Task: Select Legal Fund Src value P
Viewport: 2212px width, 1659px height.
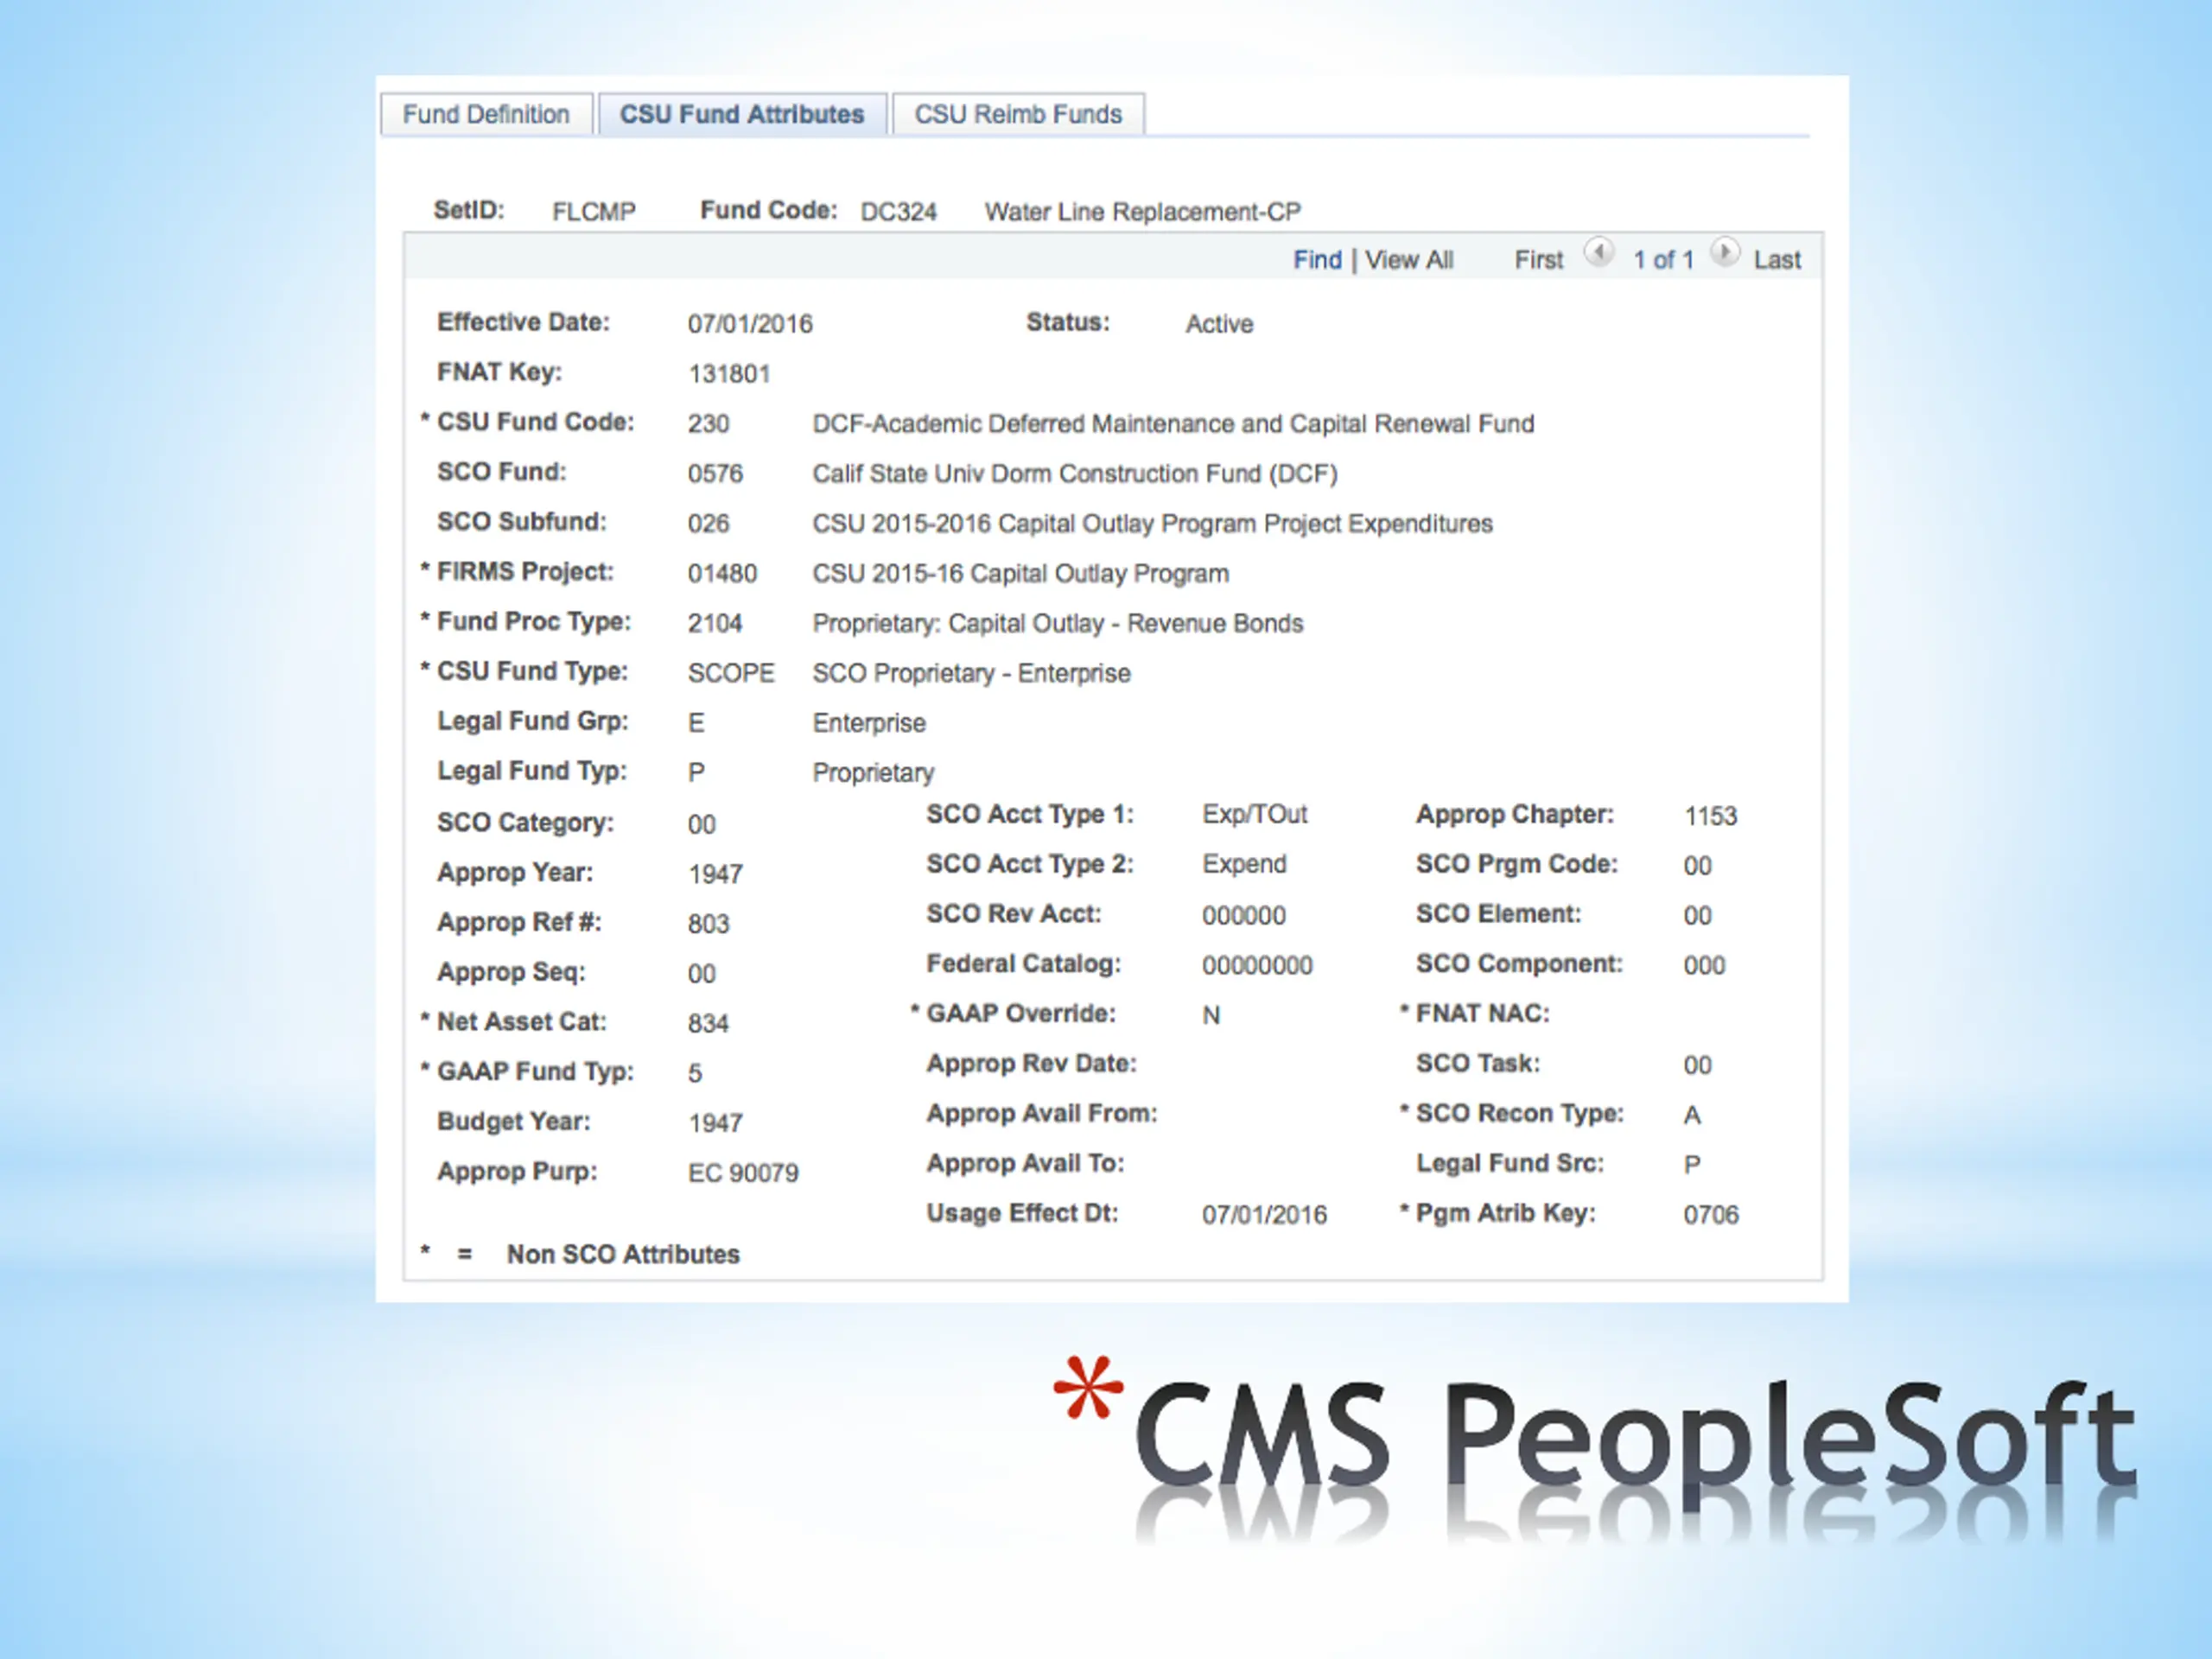Action: point(1692,1166)
